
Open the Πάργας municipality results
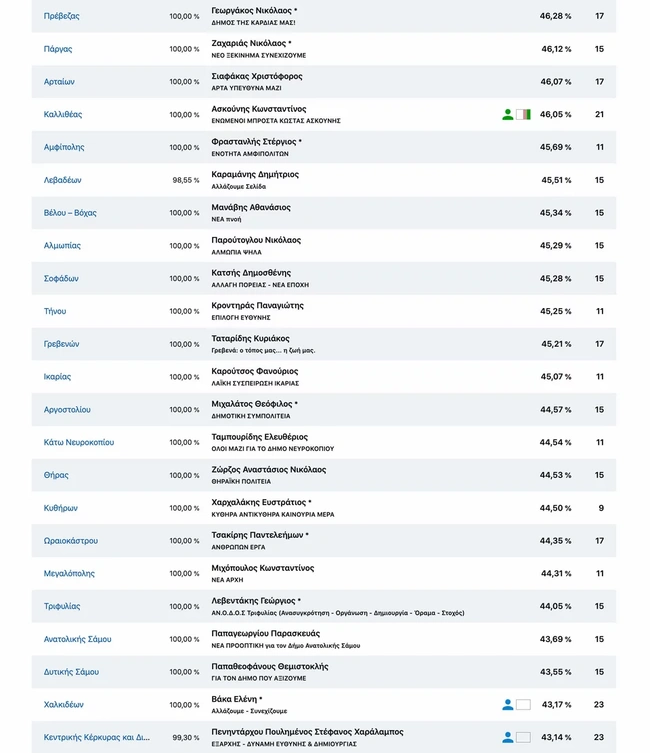58,49
